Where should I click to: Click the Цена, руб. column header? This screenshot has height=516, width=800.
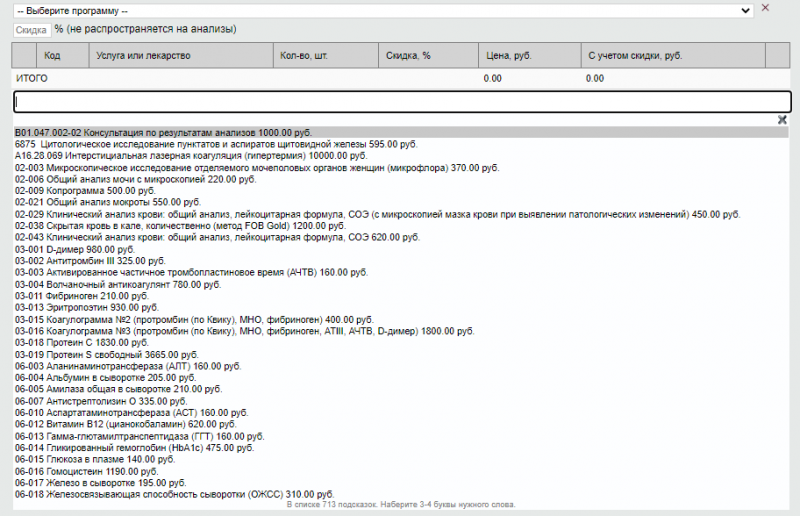pyautogui.click(x=506, y=55)
